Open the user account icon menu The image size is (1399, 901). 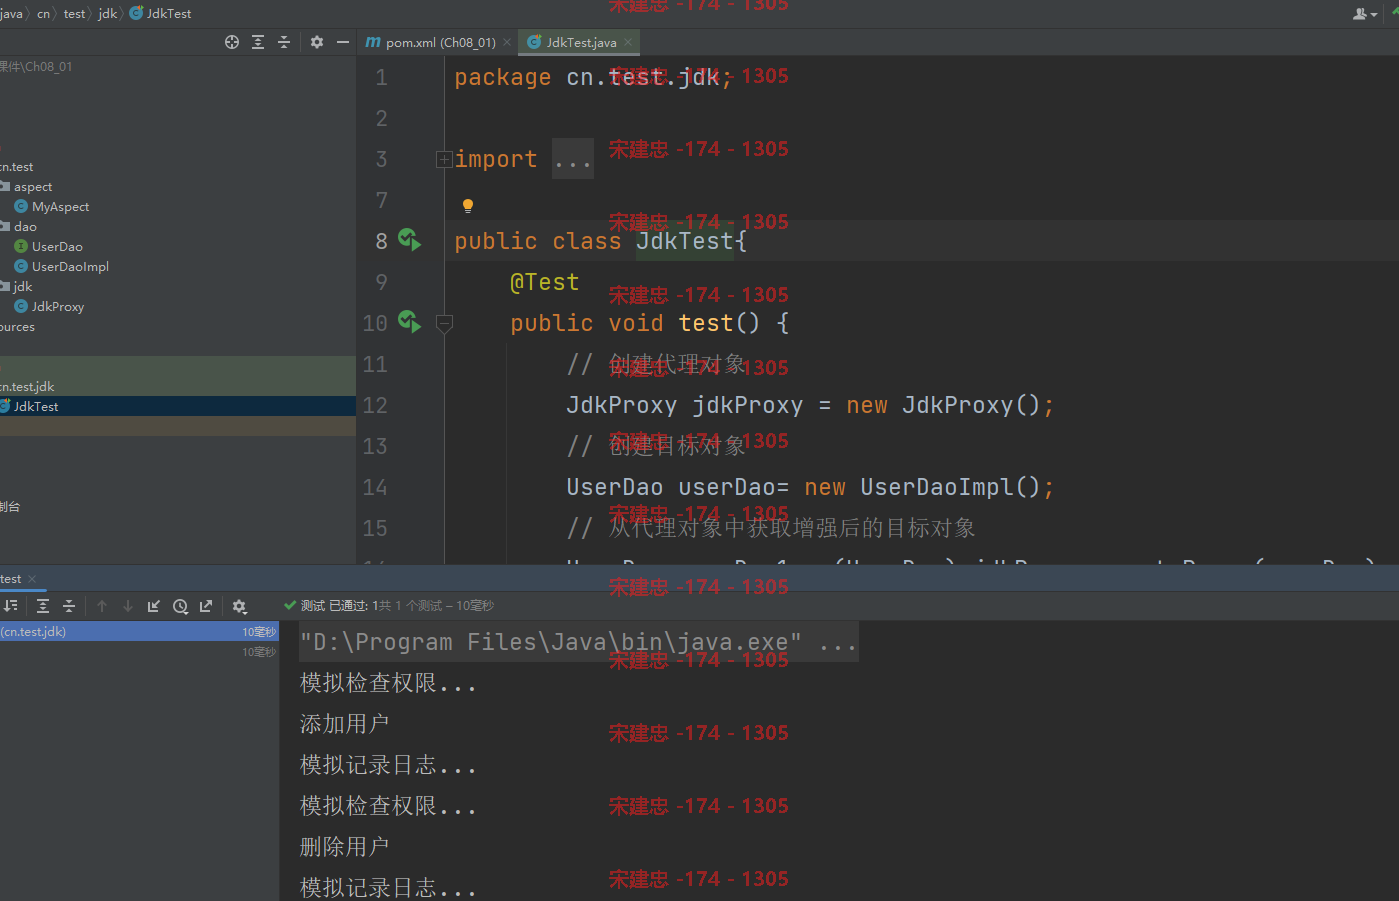(1364, 13)
